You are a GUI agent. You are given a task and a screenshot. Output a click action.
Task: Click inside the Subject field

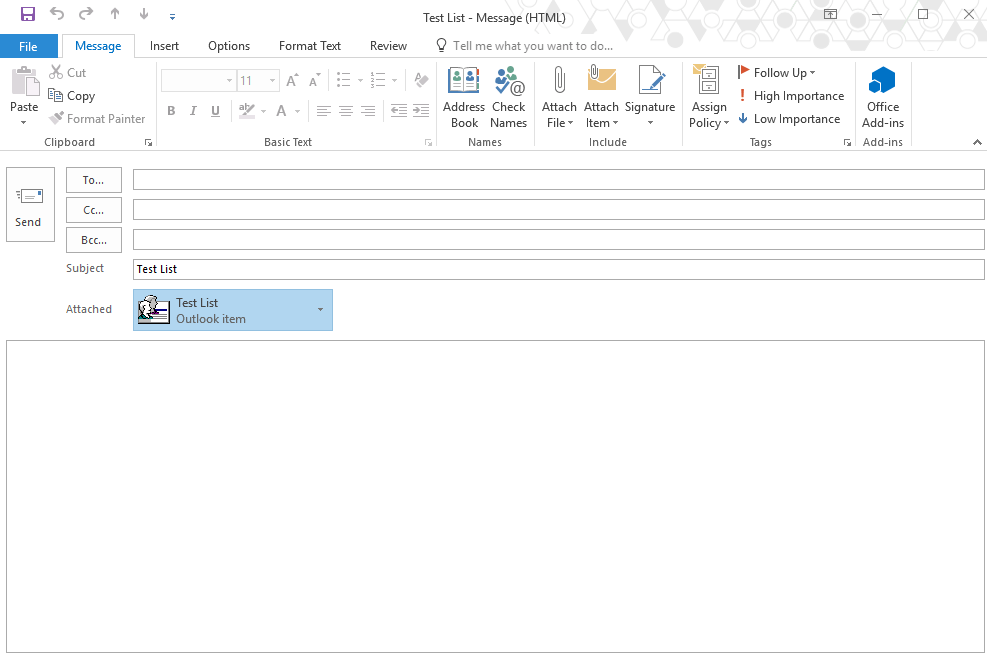pos(400,268)
